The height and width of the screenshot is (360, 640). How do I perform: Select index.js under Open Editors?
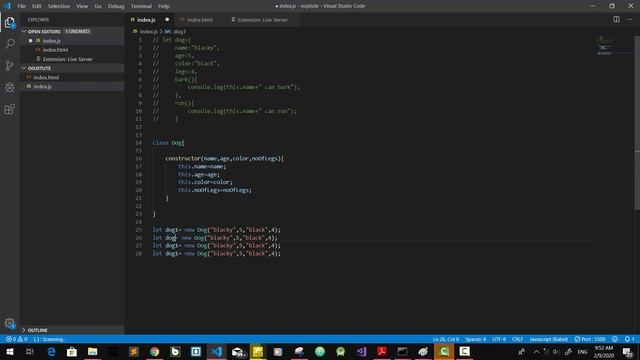[x=52, y=41]
